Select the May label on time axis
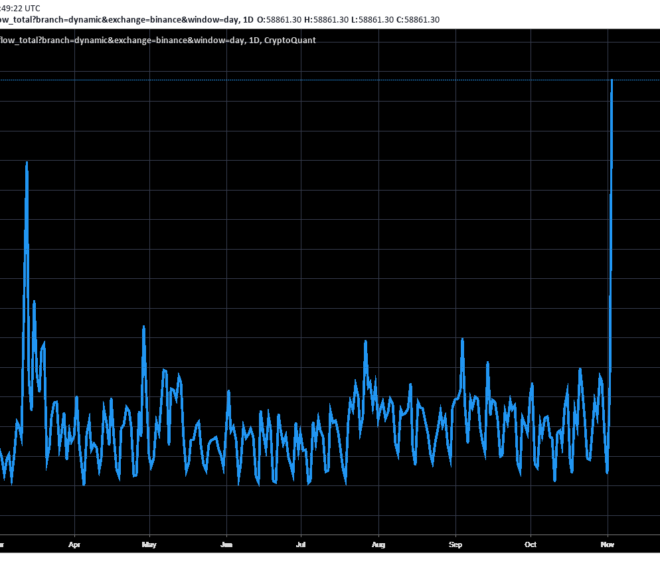 coord(149,545)
